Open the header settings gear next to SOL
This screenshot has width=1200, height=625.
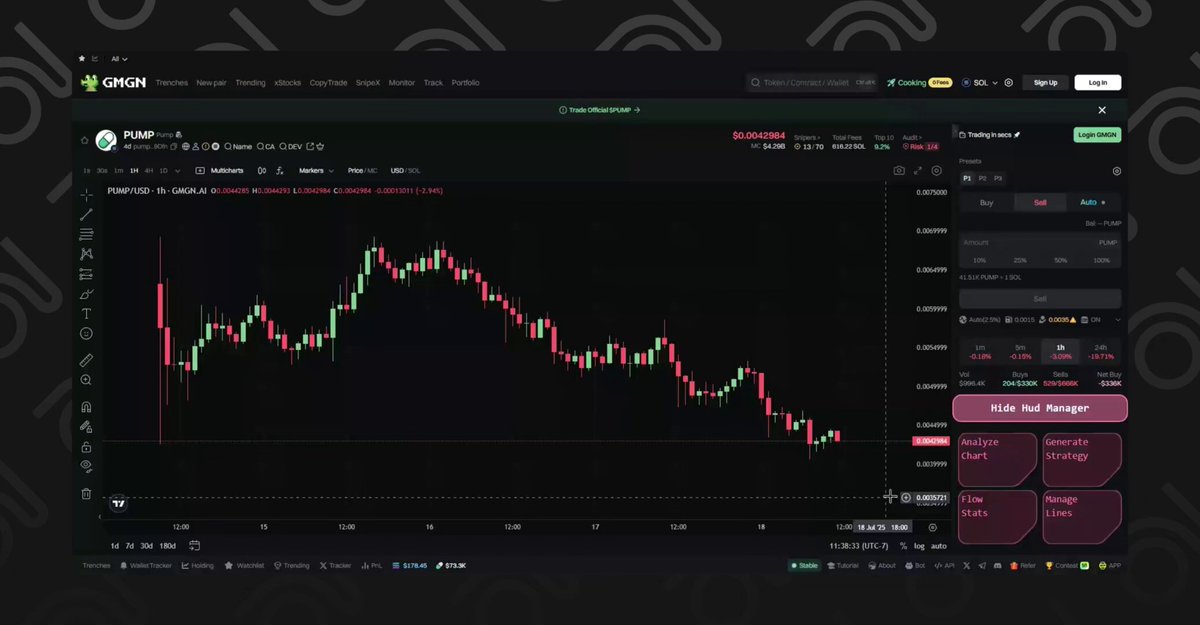pos(1009,83)
